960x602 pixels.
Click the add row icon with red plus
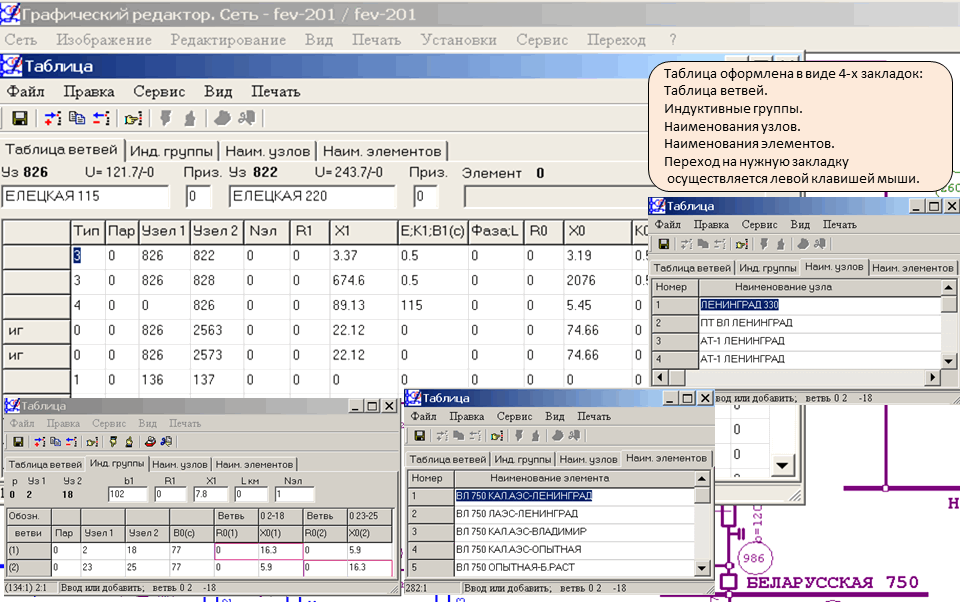pyautogui.click(x=53, y=118)
